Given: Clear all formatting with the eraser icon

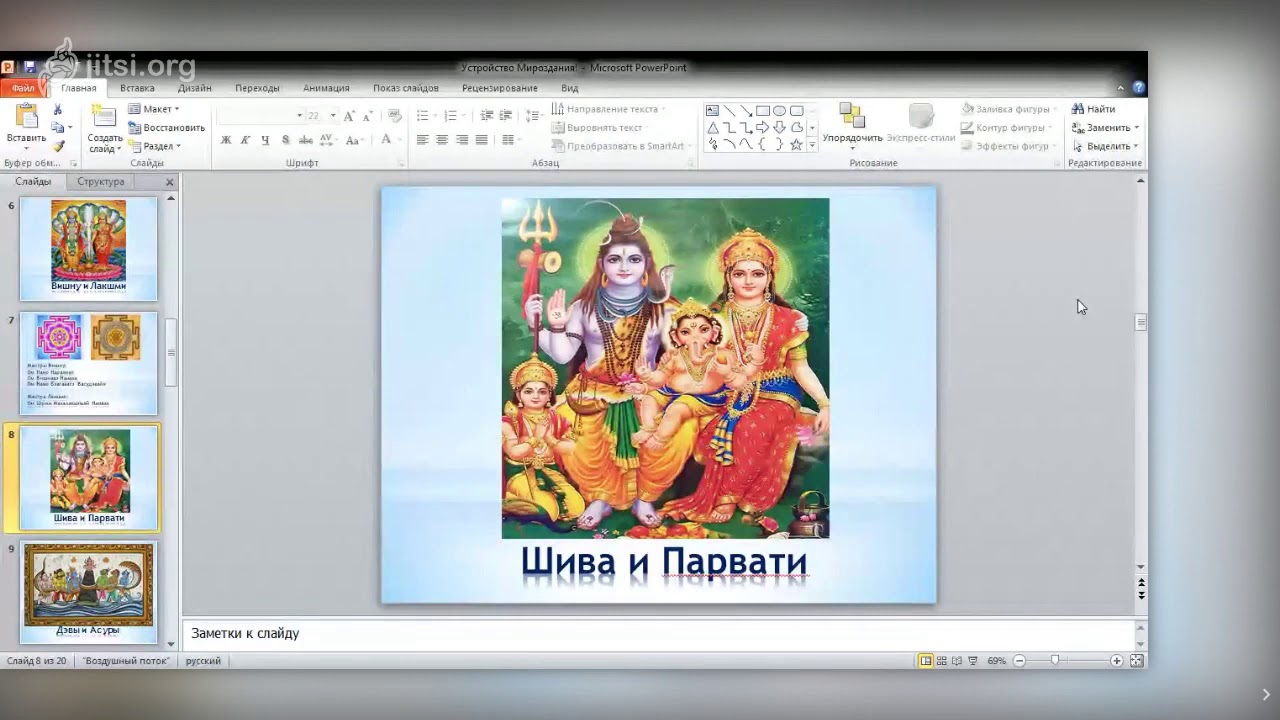Looking at the screenshot, I should pos(394,115).
